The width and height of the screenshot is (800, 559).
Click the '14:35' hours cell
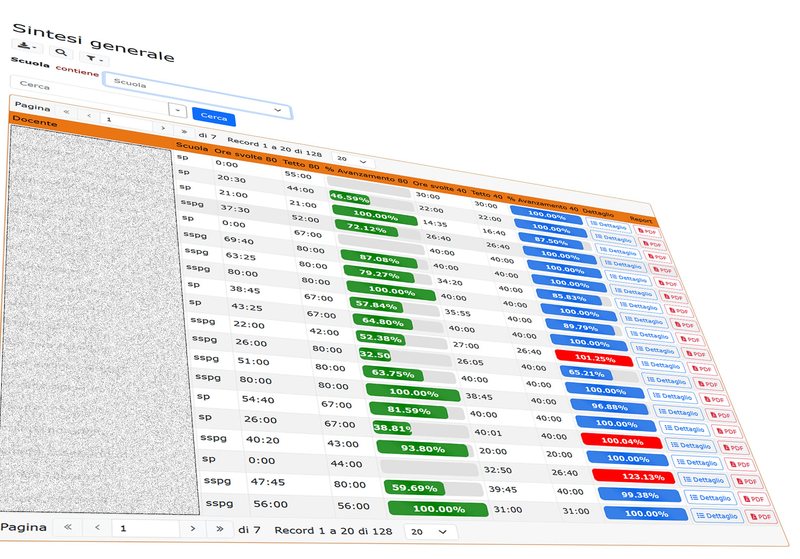pyautogui.click(x=435, y=223)
